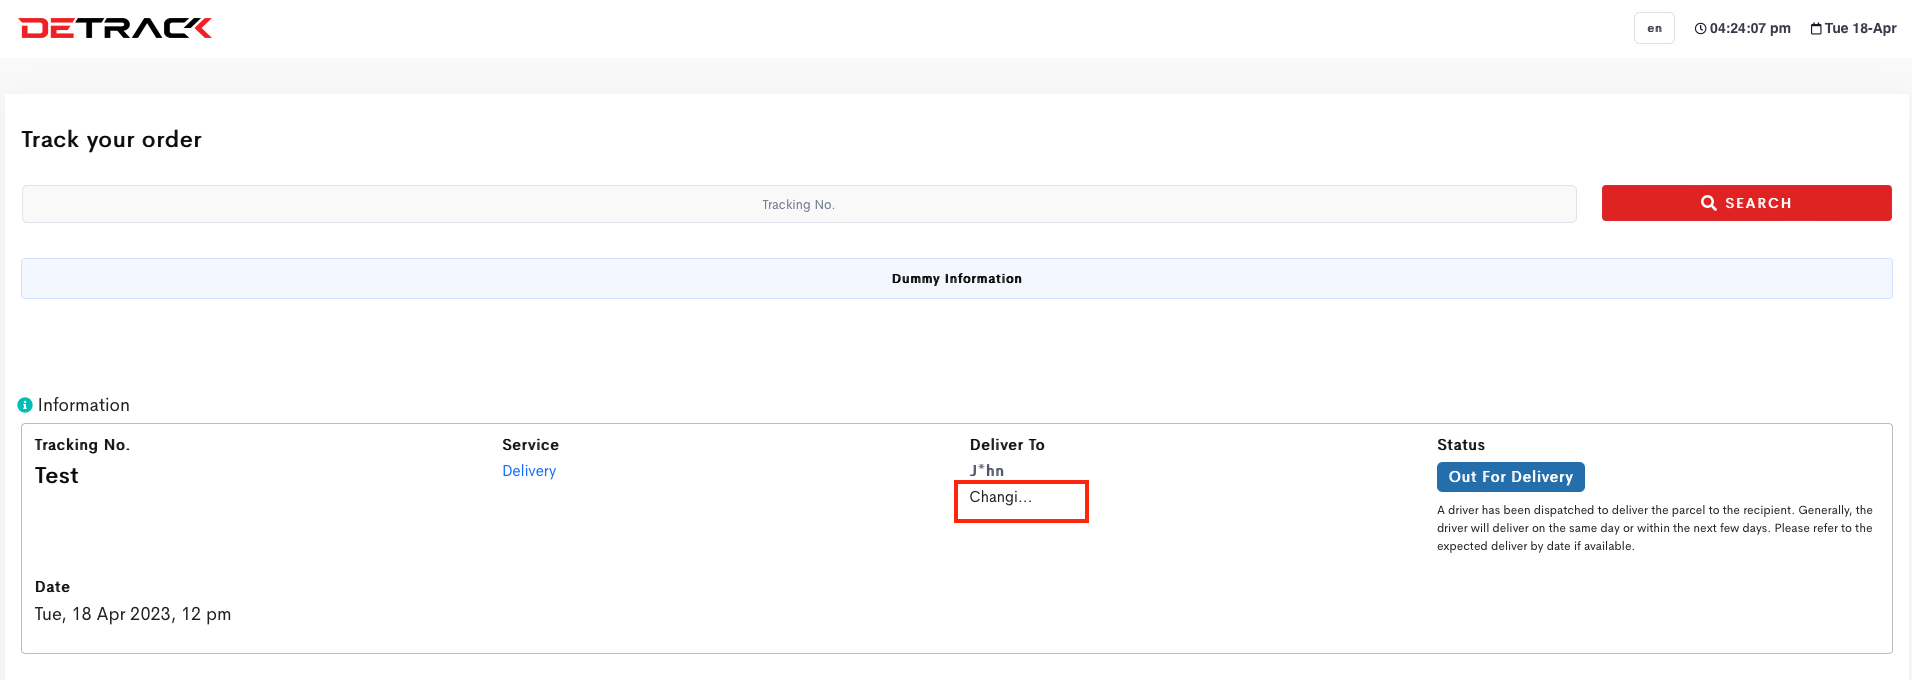
Task: Click the recipient name 'J*hn'
Action: pos(987,471)
